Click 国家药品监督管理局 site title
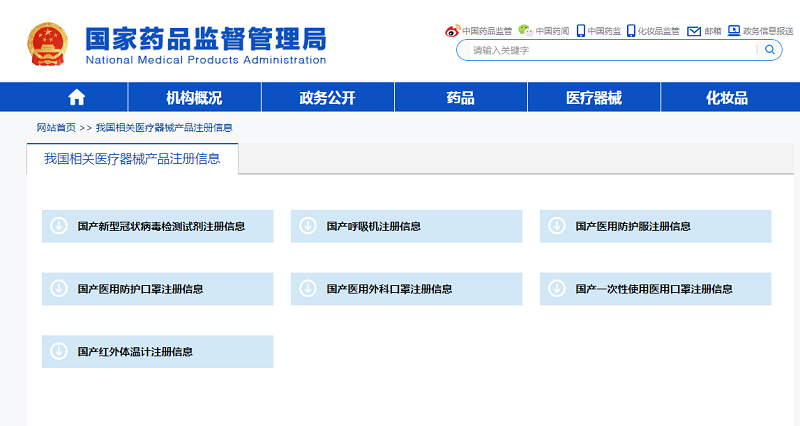Viewport: 800px width, 426px height. (x=206, y=38)
